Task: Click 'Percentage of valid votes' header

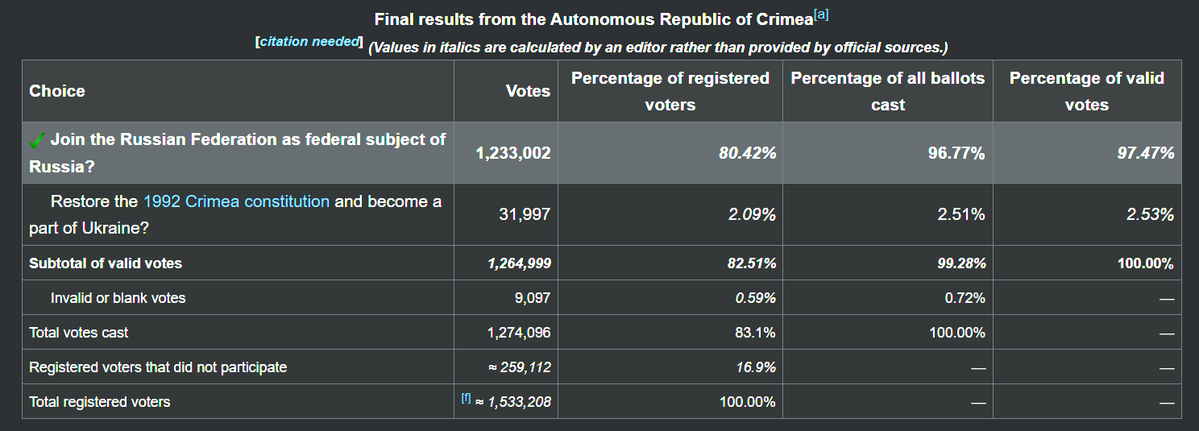Action: coord(1086,91)
